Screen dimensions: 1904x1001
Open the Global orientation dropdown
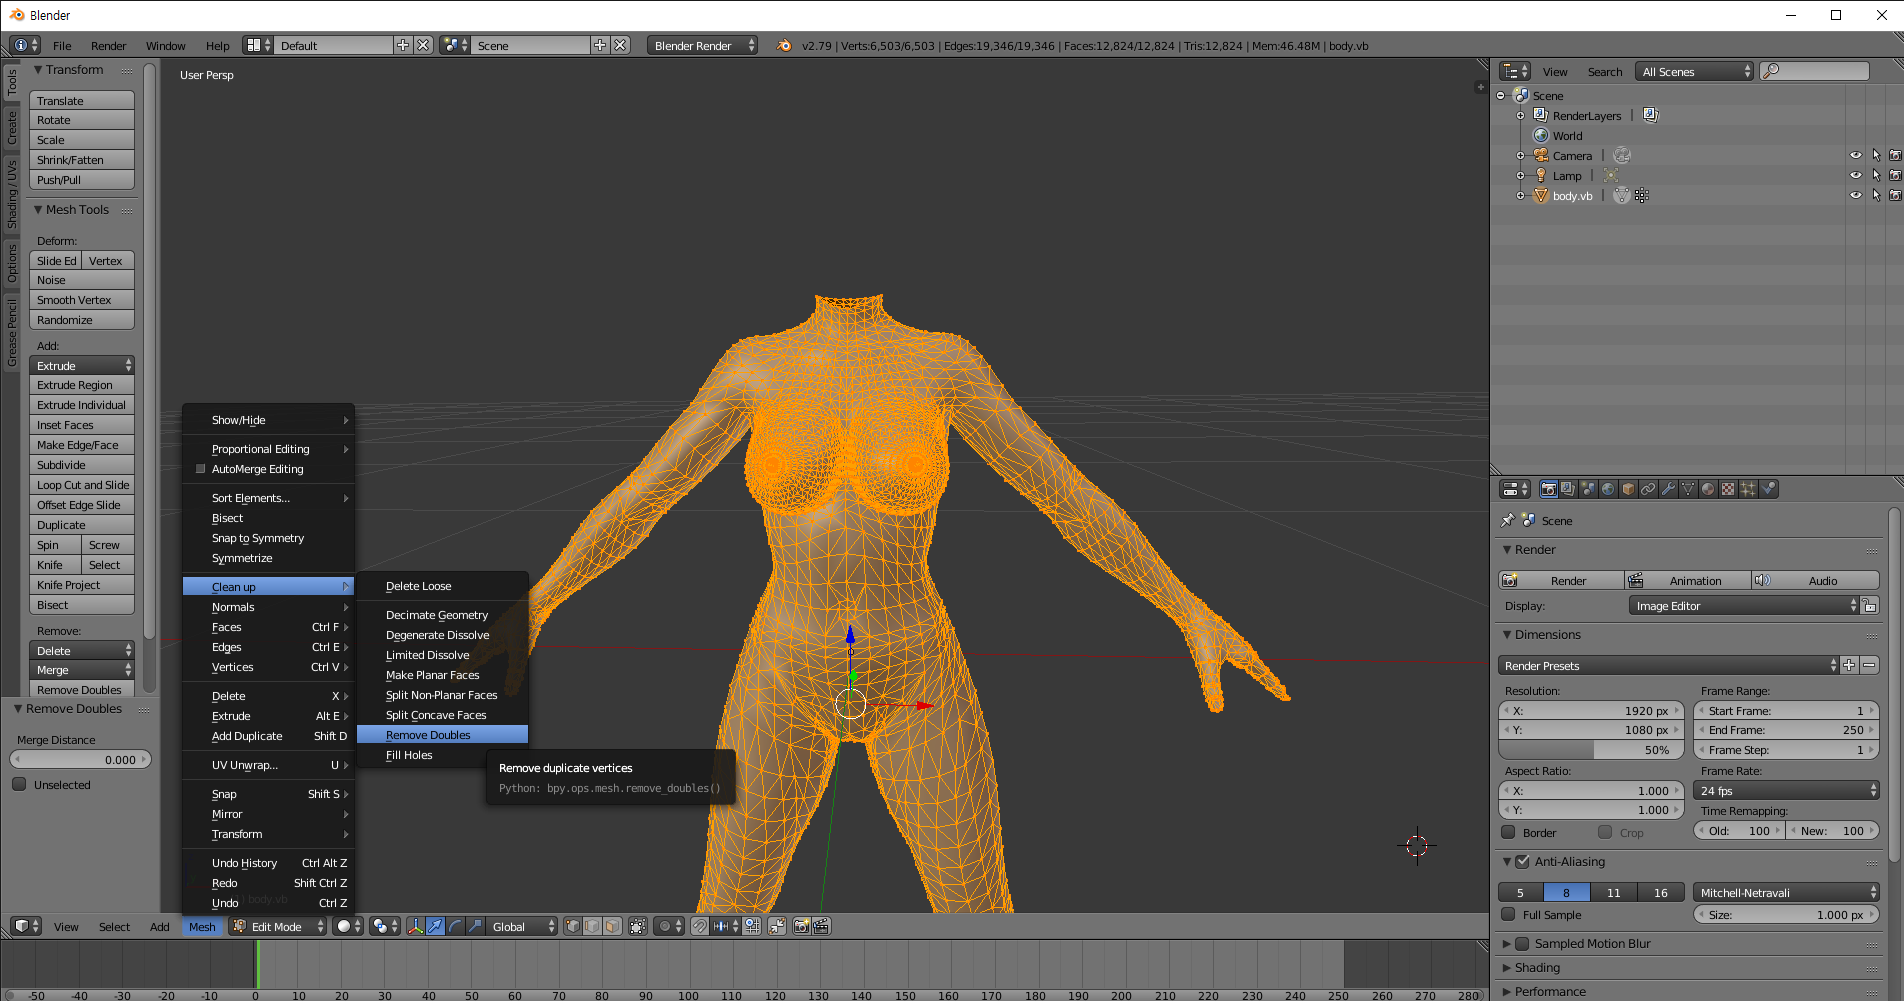point(522,926)
